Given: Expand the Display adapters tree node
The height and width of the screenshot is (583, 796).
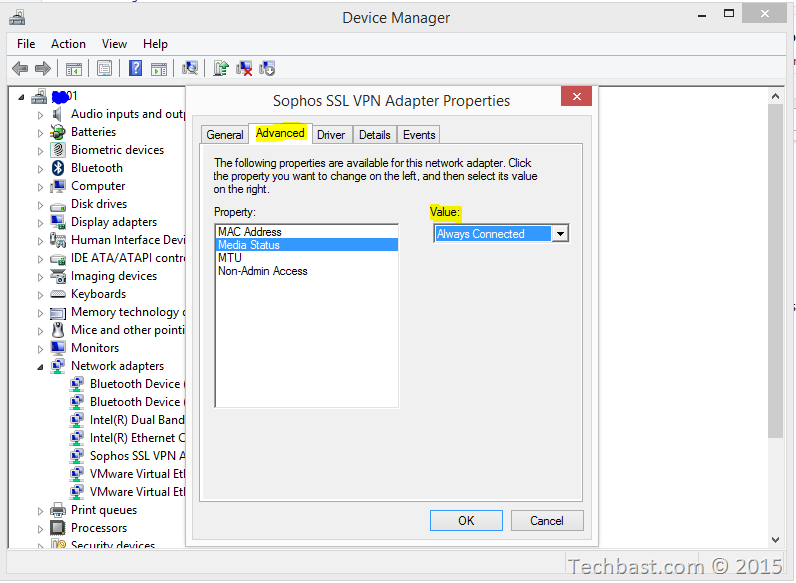Looking at the screenshot, I should [x=40, y=223].
